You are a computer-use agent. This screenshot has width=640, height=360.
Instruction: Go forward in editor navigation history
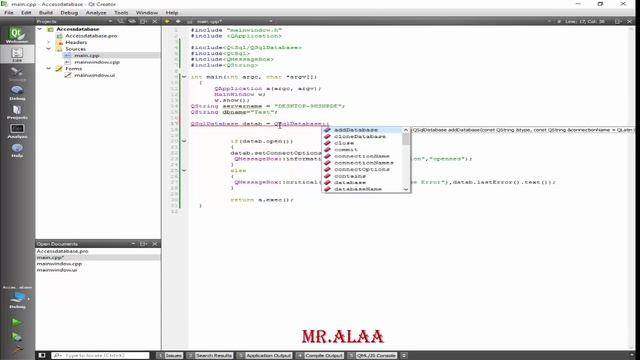(178, 21)
